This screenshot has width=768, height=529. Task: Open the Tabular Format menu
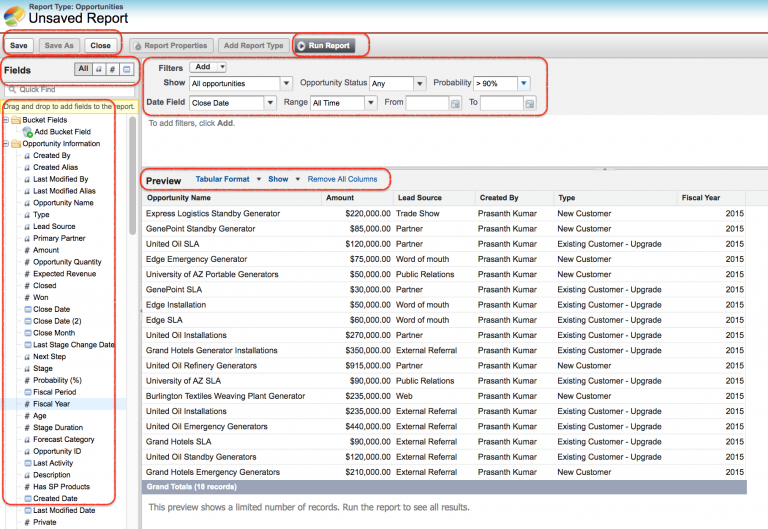[228, 179]
